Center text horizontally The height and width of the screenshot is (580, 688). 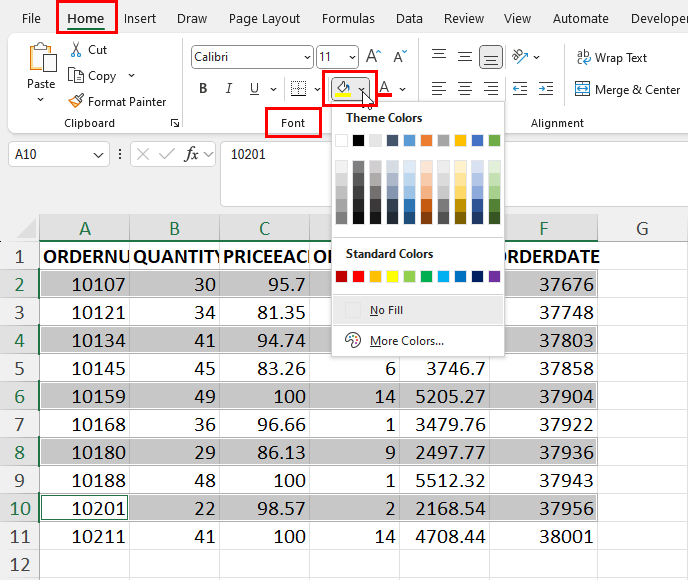[x=465, y=89]
